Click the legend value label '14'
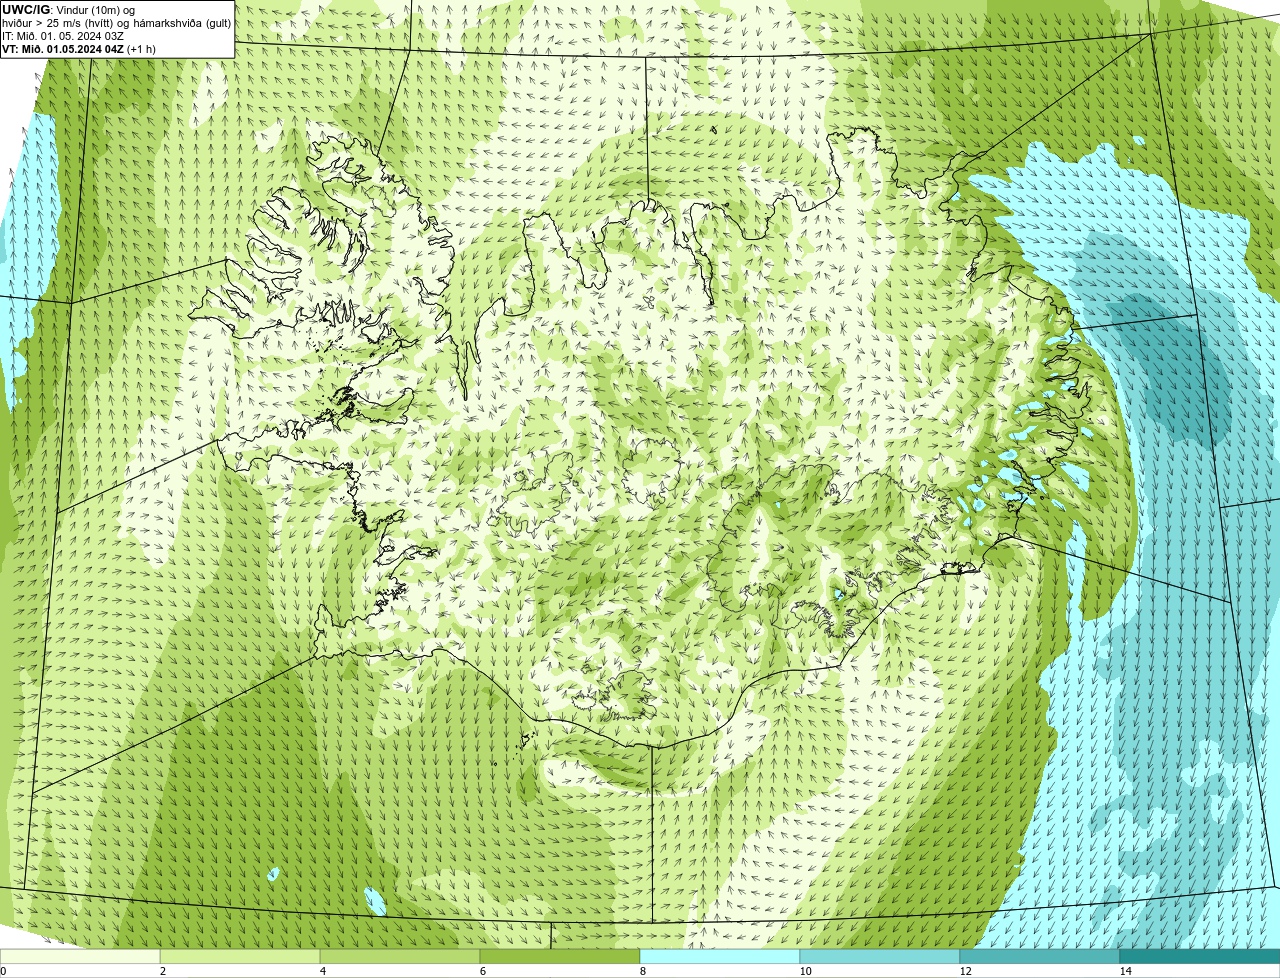 tap(1125, 971)
